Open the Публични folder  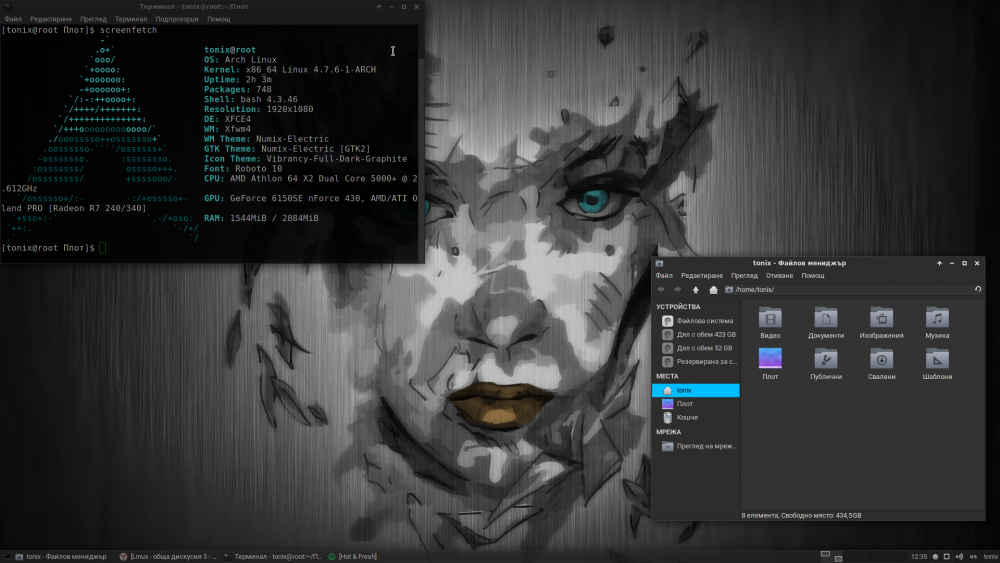[825, 363]
